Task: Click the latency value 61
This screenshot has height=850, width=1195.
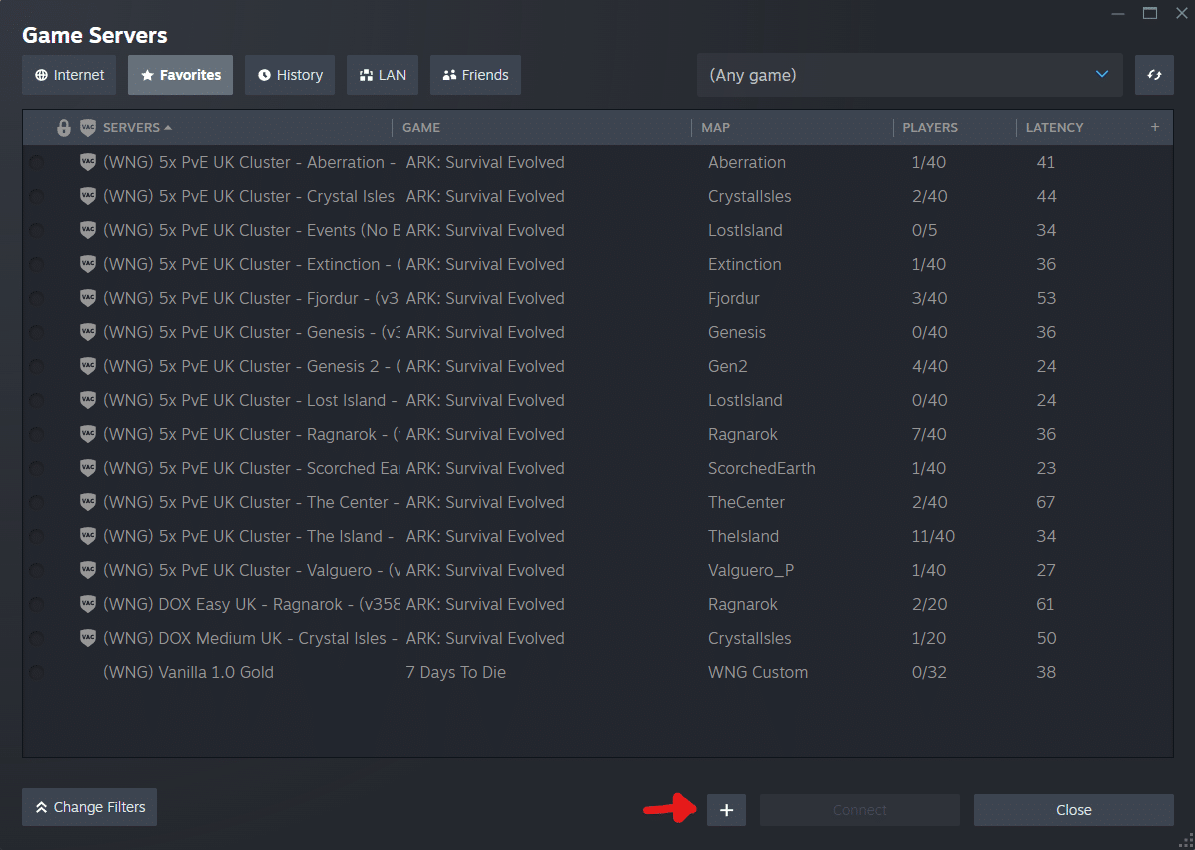Action: [x=1045, y=605]
